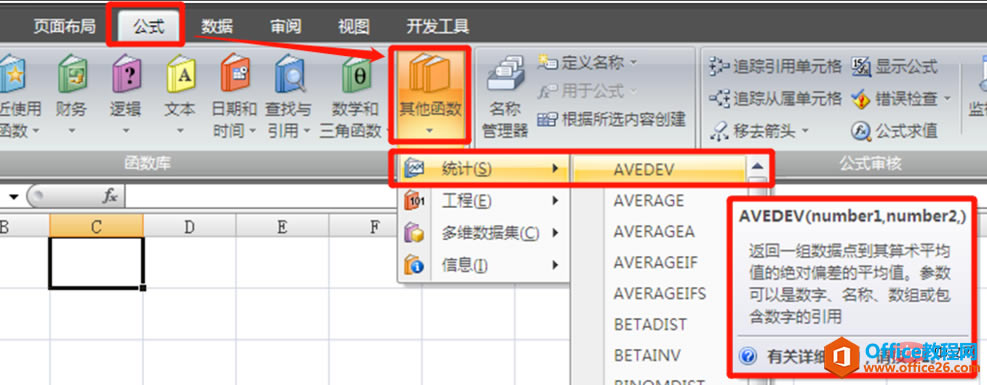Switch to the 公式 tab
The image size is (987, 385).
coord(149,27)
